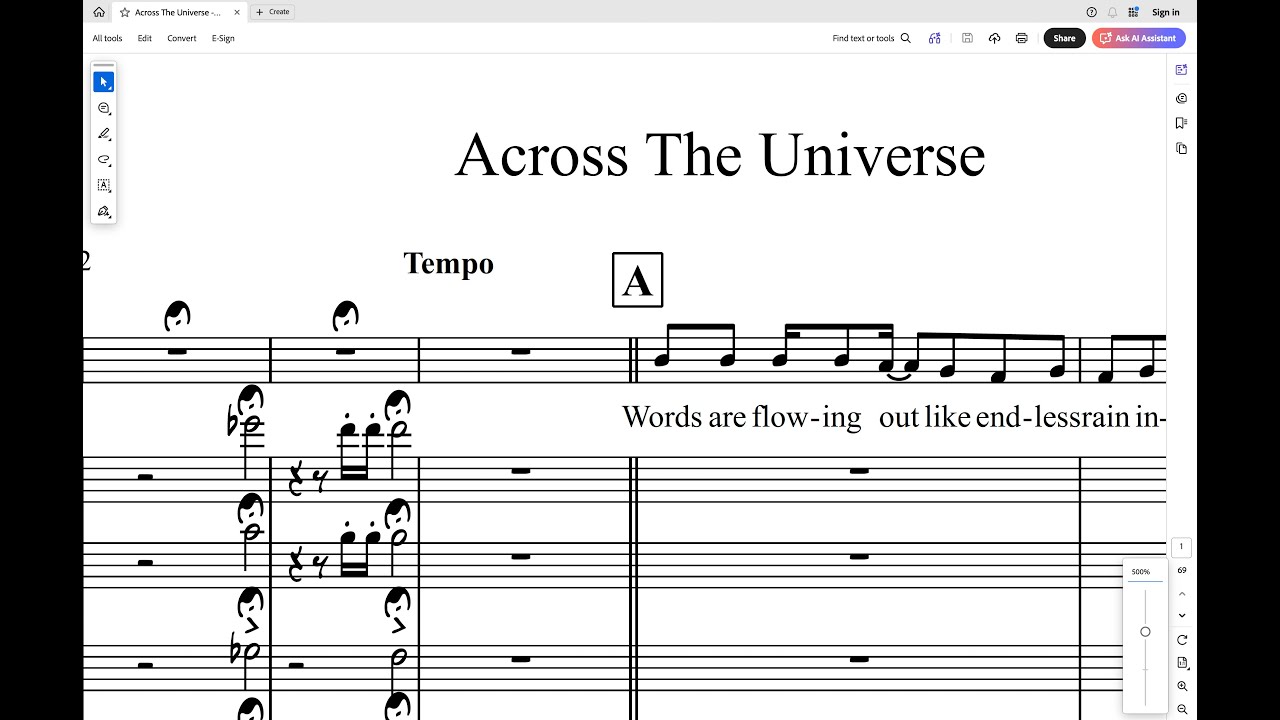Open the AI tools sparkle icon
The image size is (1280, 720).
(934, 38)
